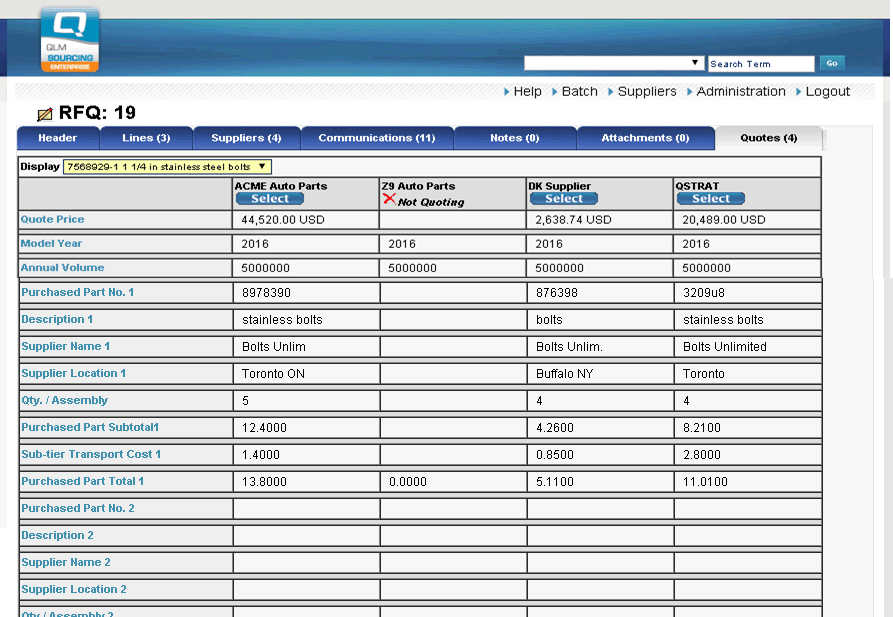Screen dimensions: 893x617
Task: Click the RFQ edit pencil icon
Action: [x=44, y=115]
